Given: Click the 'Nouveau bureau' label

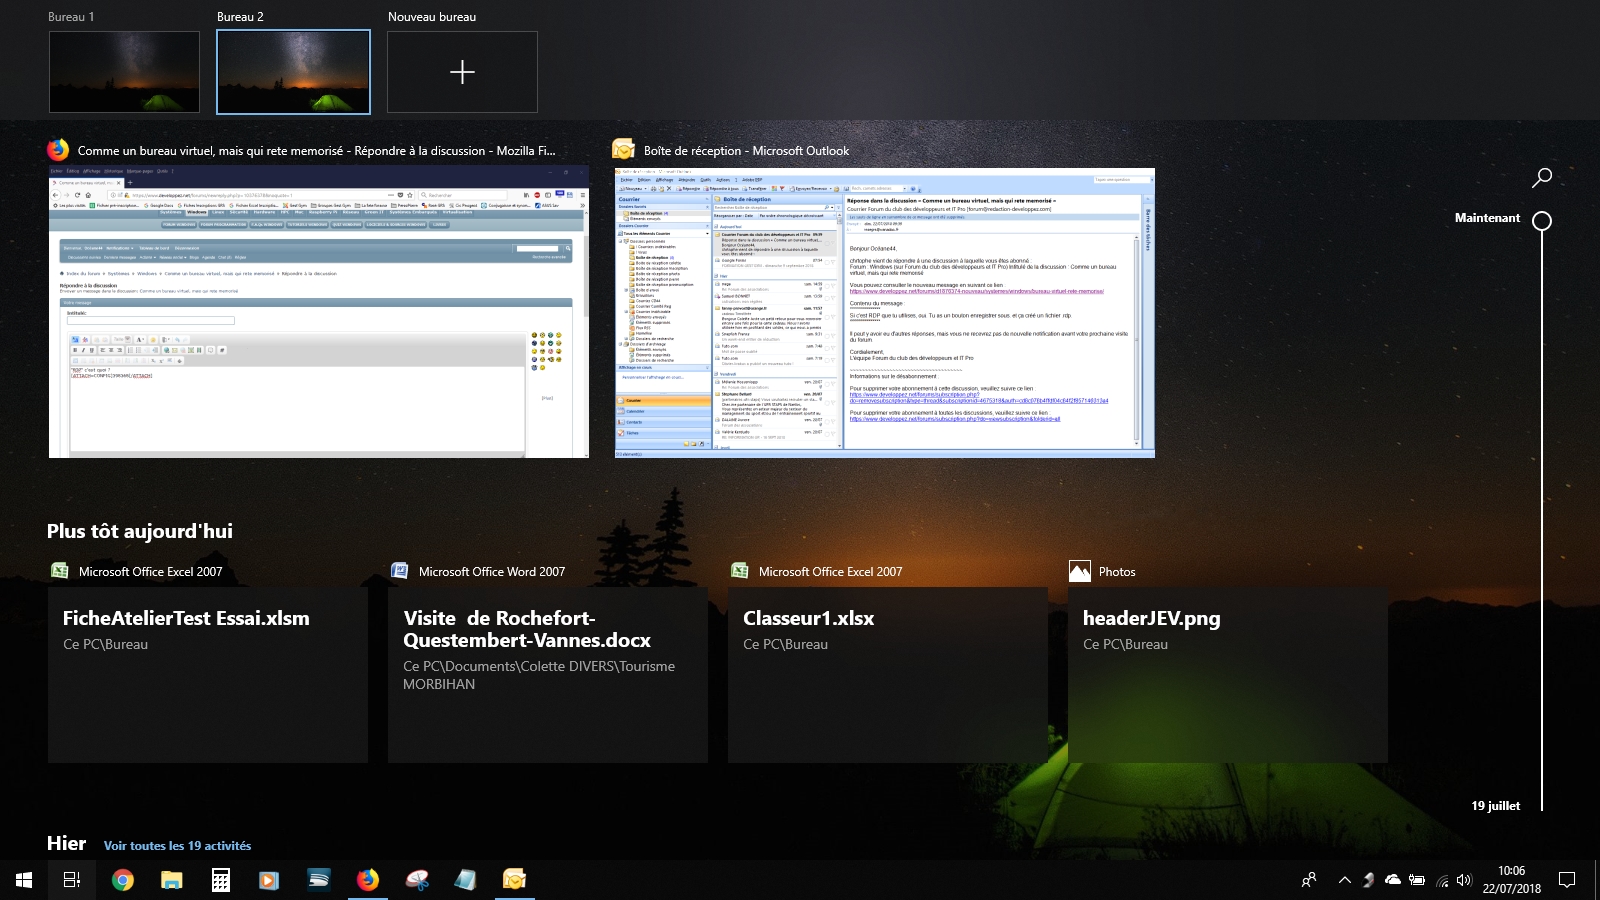Looking at the screenshot, I should (432, 17).
